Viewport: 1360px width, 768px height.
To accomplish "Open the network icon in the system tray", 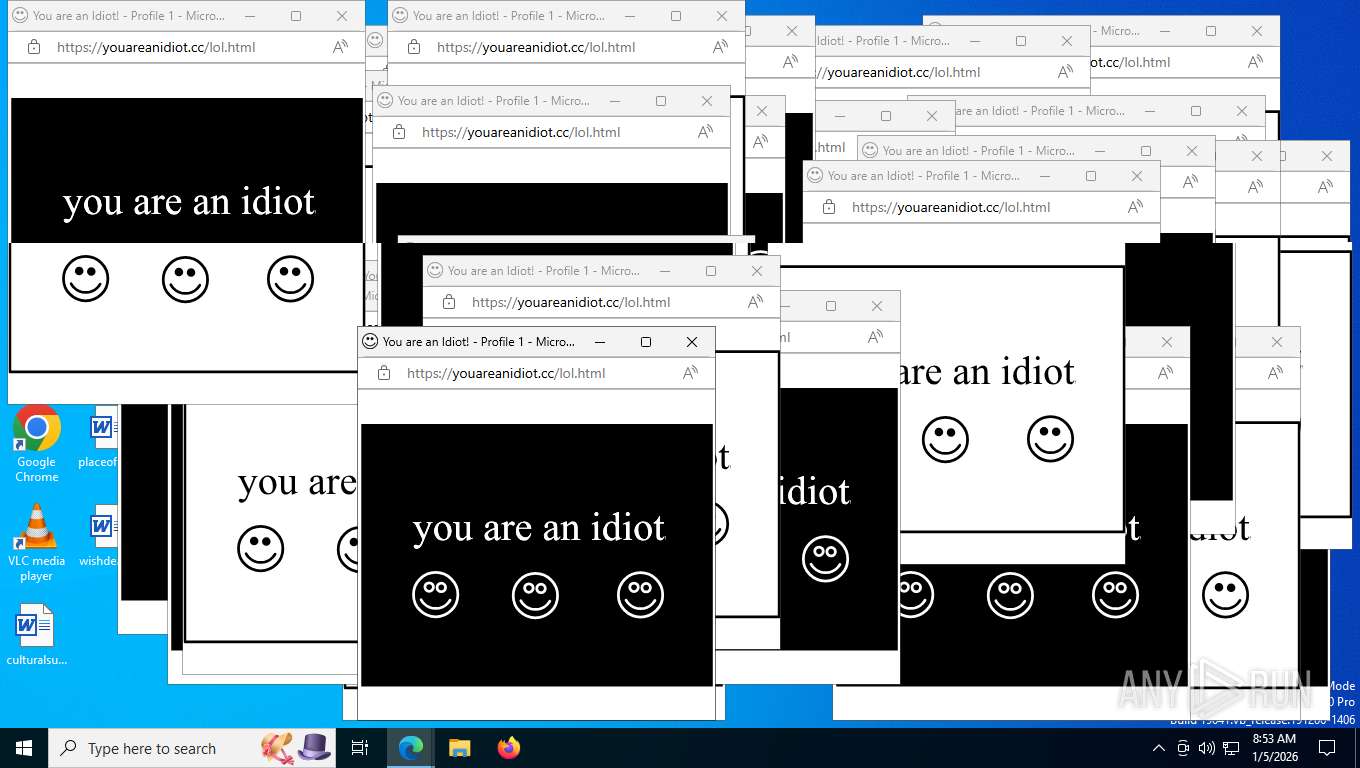I will click(x=1231, y=748).
